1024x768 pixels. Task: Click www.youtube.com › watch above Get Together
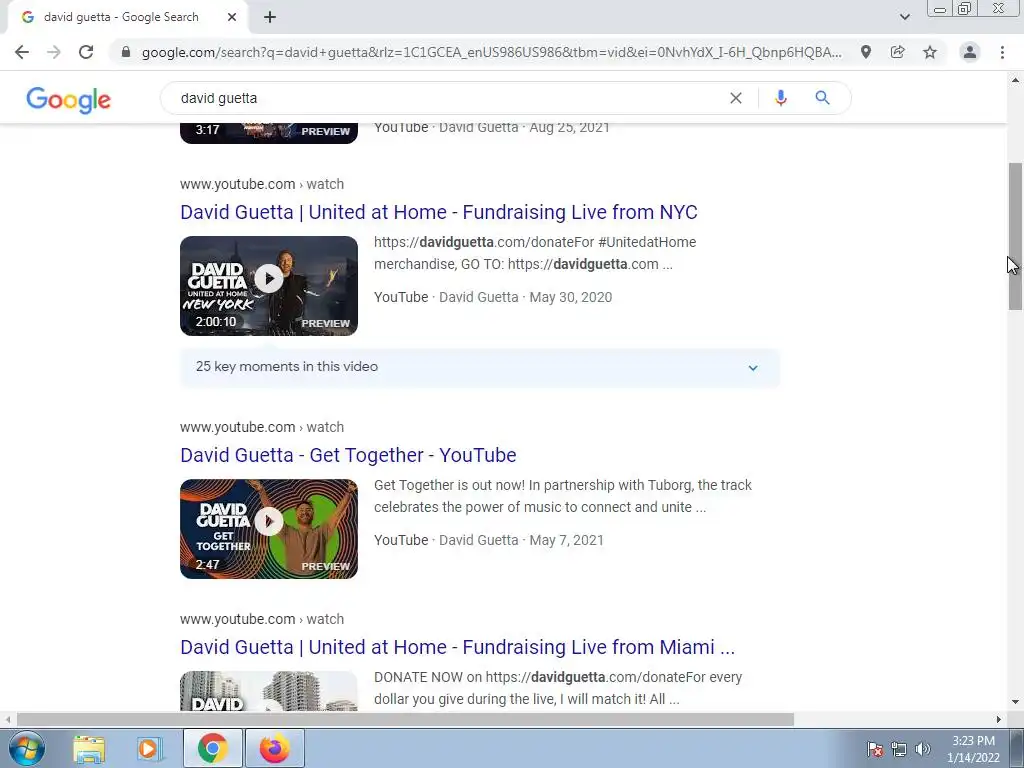pos(262,427)
